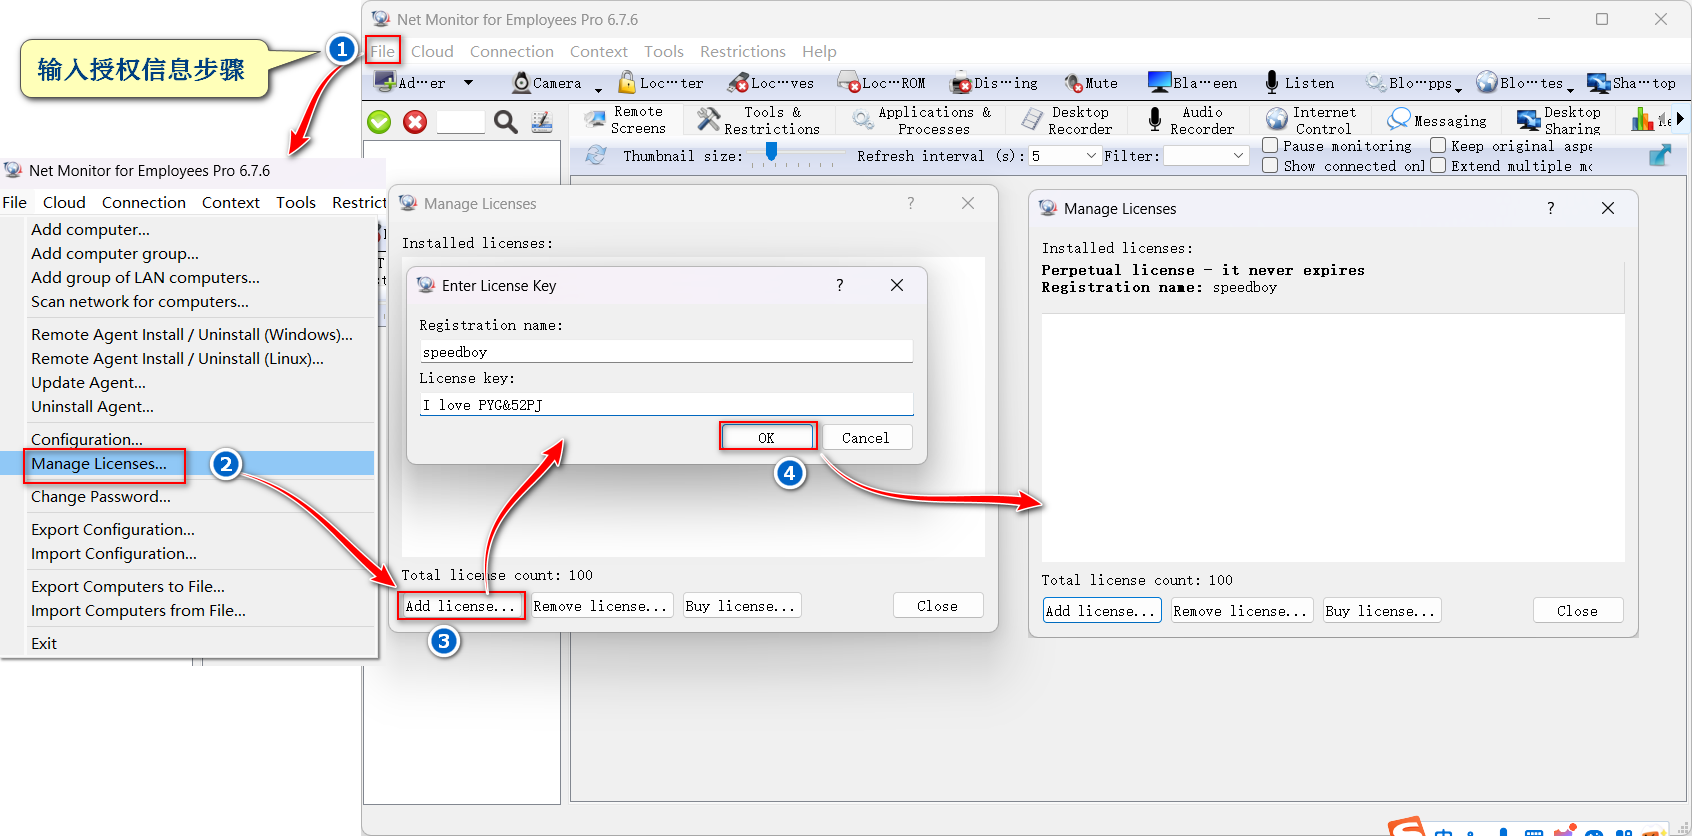Open the Restrictions menu in the main window
The width and height of the screenshot is (1692, 836).
[x=743, y=51]
